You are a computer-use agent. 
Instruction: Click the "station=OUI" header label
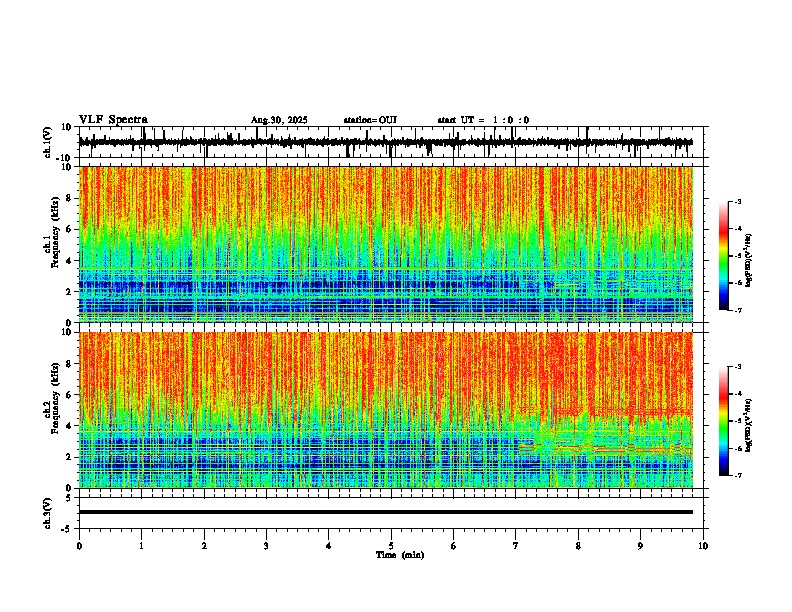pos(370,120)
